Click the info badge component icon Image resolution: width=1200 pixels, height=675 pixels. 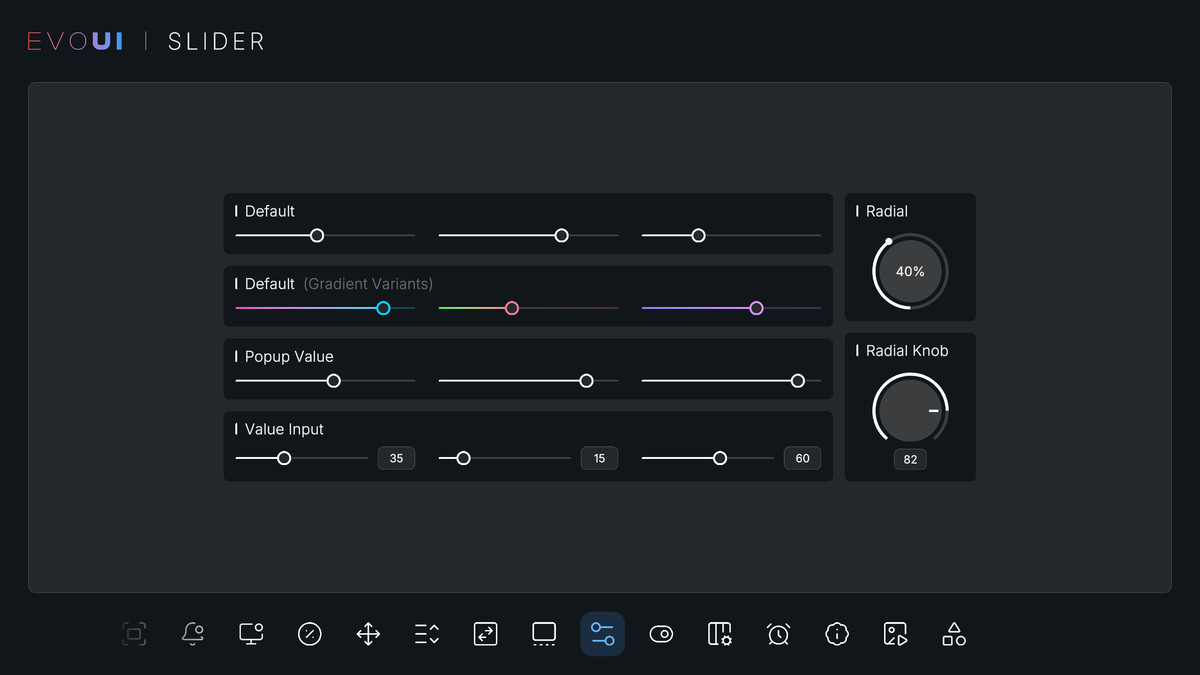[x=837, y=633]
